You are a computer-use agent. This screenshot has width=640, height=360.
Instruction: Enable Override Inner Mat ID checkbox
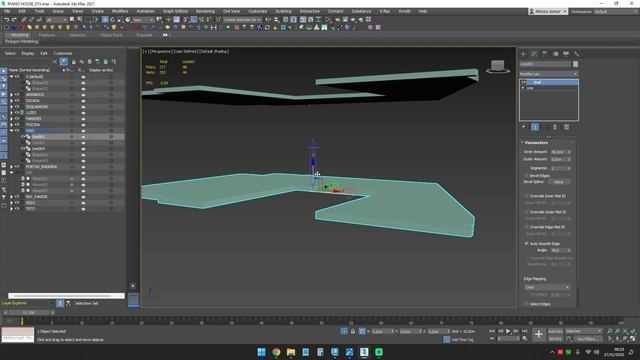(527, 196)
